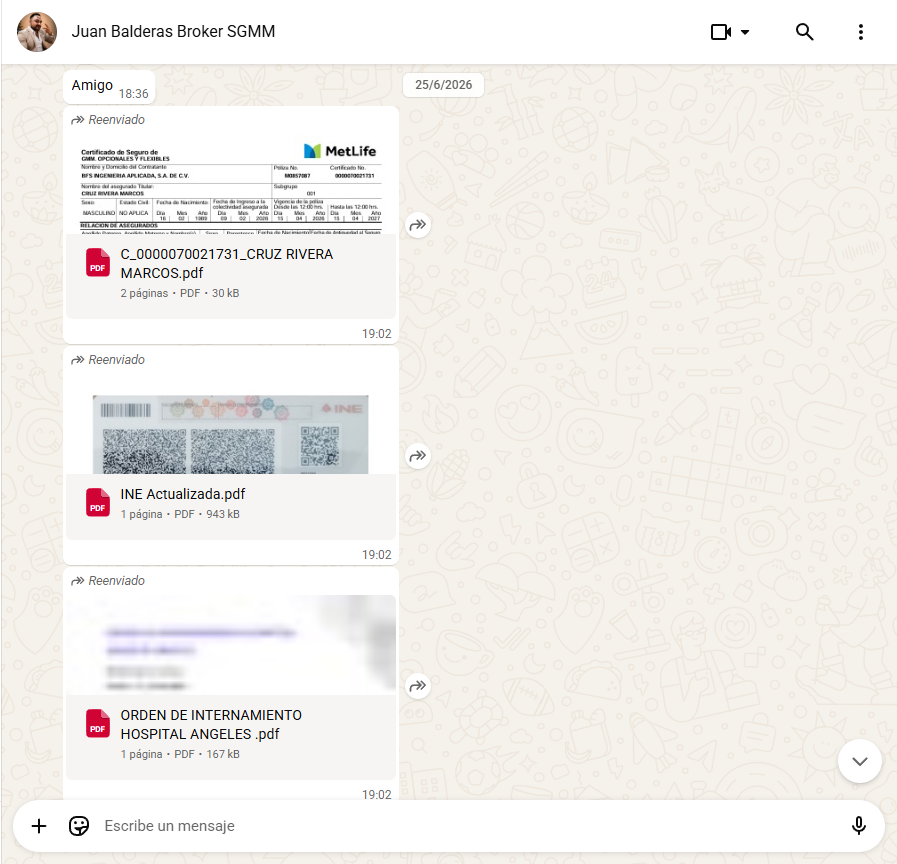The height and width of the screenshot is (864, 897).
Task: Click the 2 páginas · PDF · 30 kB details
Action: [180, 293]
